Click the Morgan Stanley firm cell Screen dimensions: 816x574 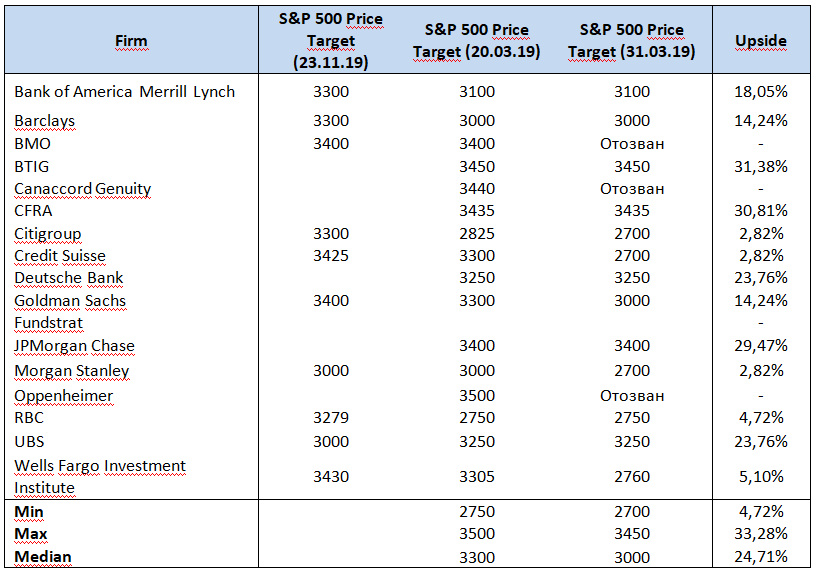pyautogui.click(x=72, y=371)
